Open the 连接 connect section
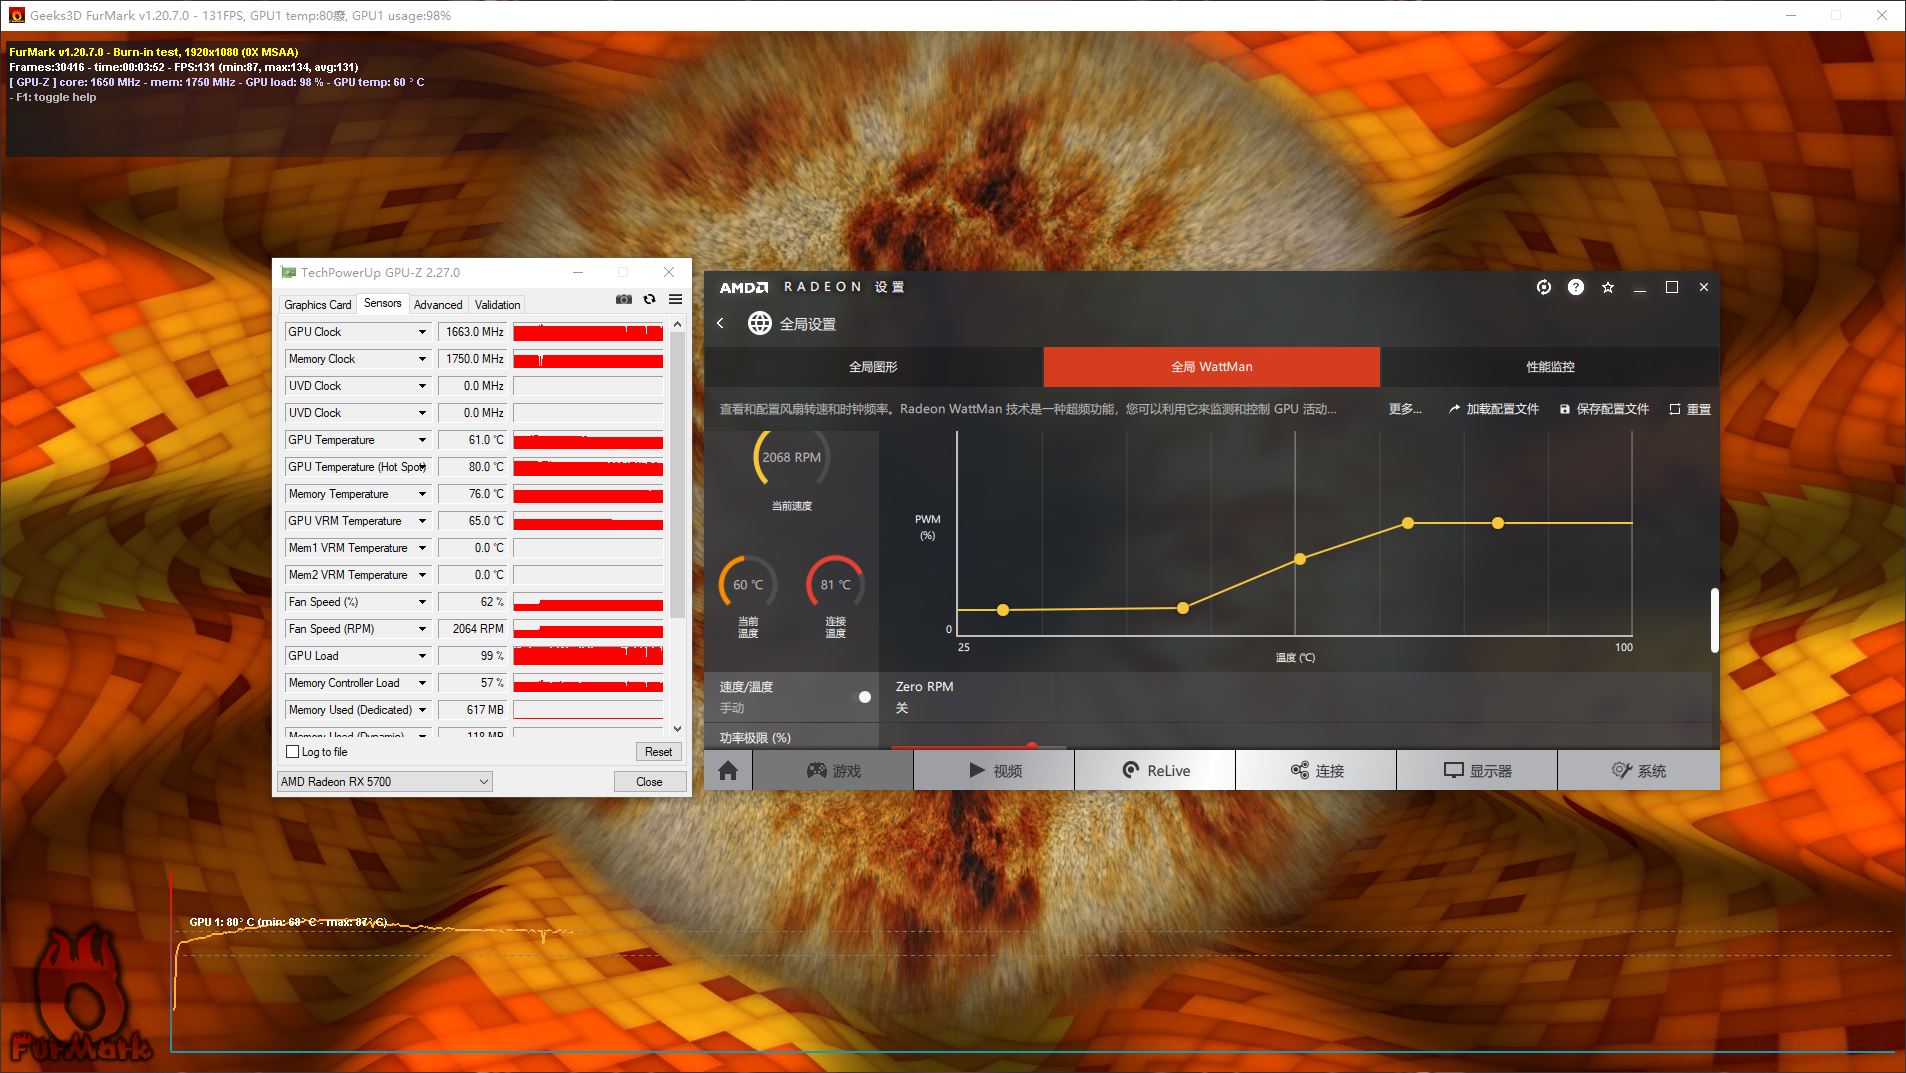This screenshot has width=1906, height=1073. coord(1316,770)
